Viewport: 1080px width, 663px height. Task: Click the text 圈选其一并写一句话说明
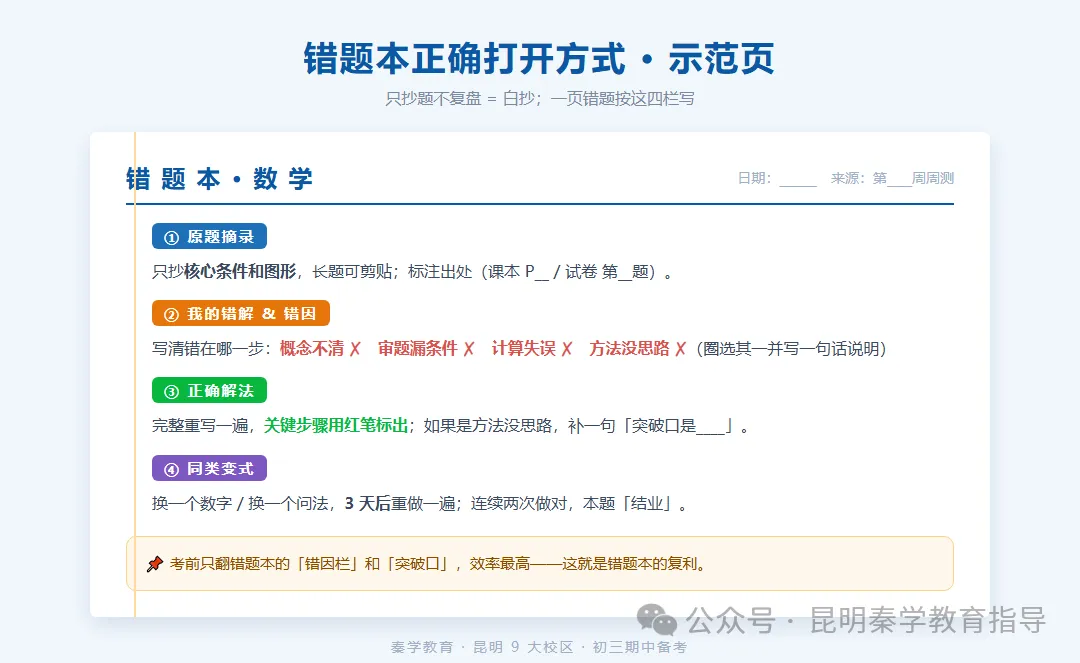tap(791, 348)
